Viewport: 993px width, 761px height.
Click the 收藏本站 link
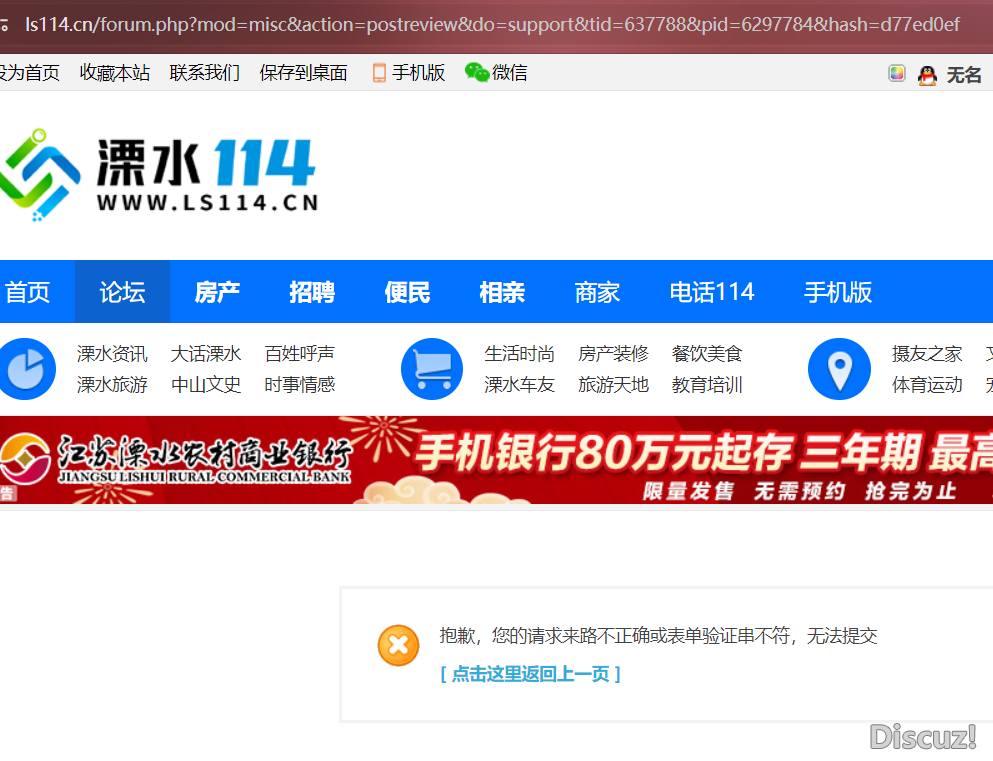coord(114,72)
